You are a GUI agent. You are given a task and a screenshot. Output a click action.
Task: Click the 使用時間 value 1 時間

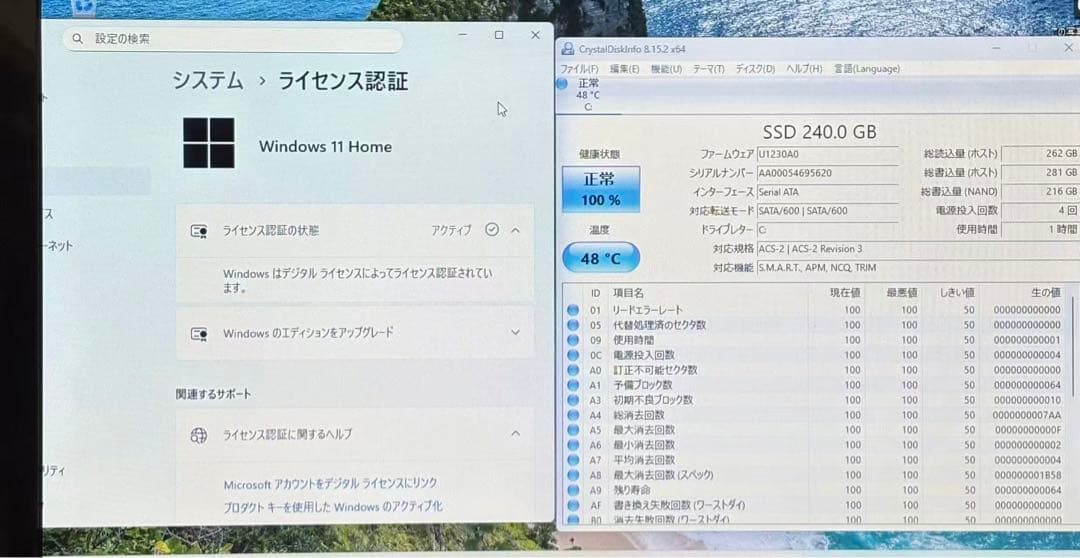pyautogui.click(x=1040, y=229)
